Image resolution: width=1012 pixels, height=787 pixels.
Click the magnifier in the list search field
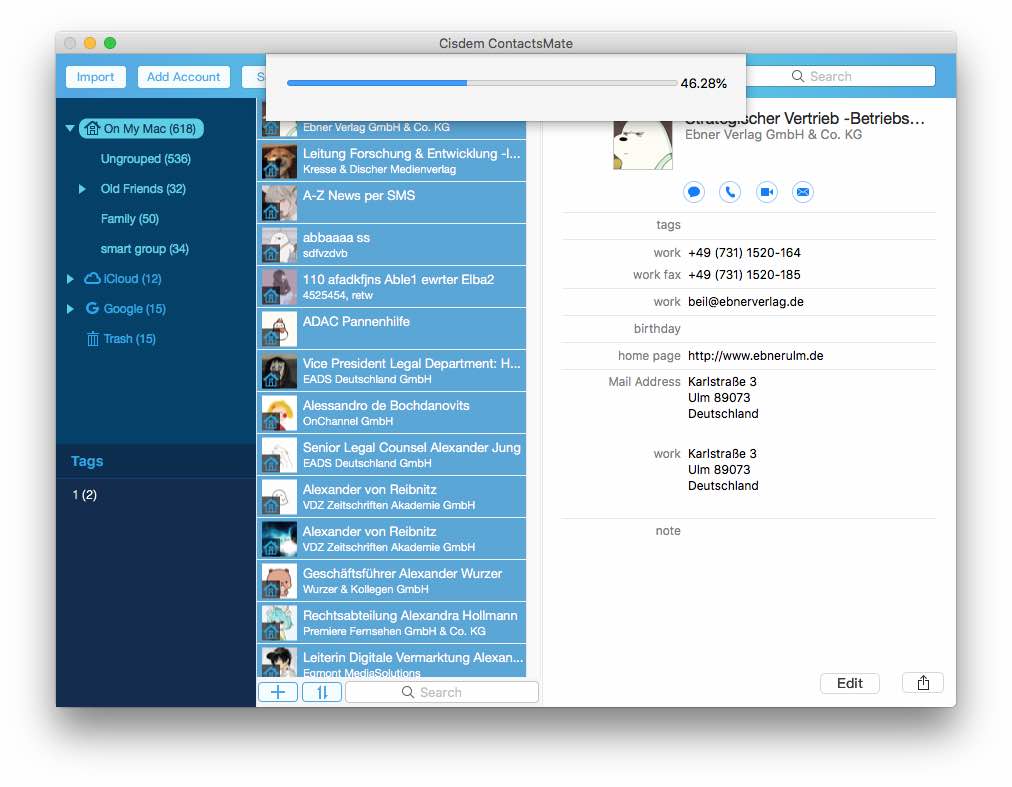tap(408, 692)
